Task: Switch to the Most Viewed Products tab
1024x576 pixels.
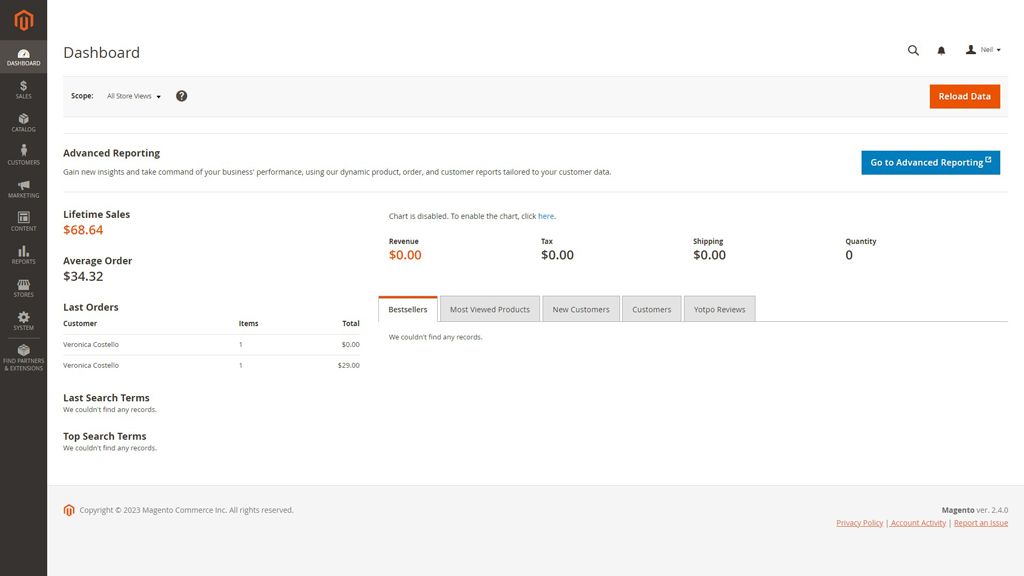Action: [489, 308]
